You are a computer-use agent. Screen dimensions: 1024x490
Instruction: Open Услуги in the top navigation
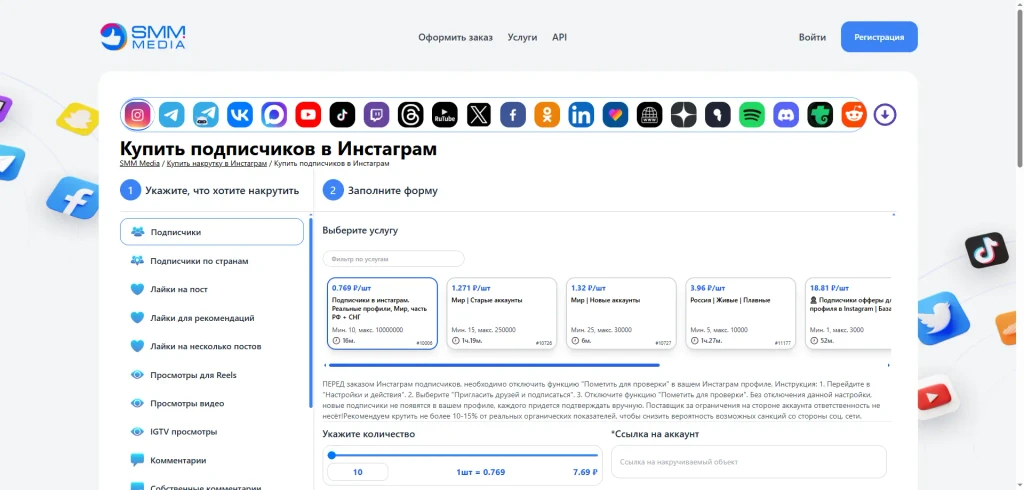point(522,37)
